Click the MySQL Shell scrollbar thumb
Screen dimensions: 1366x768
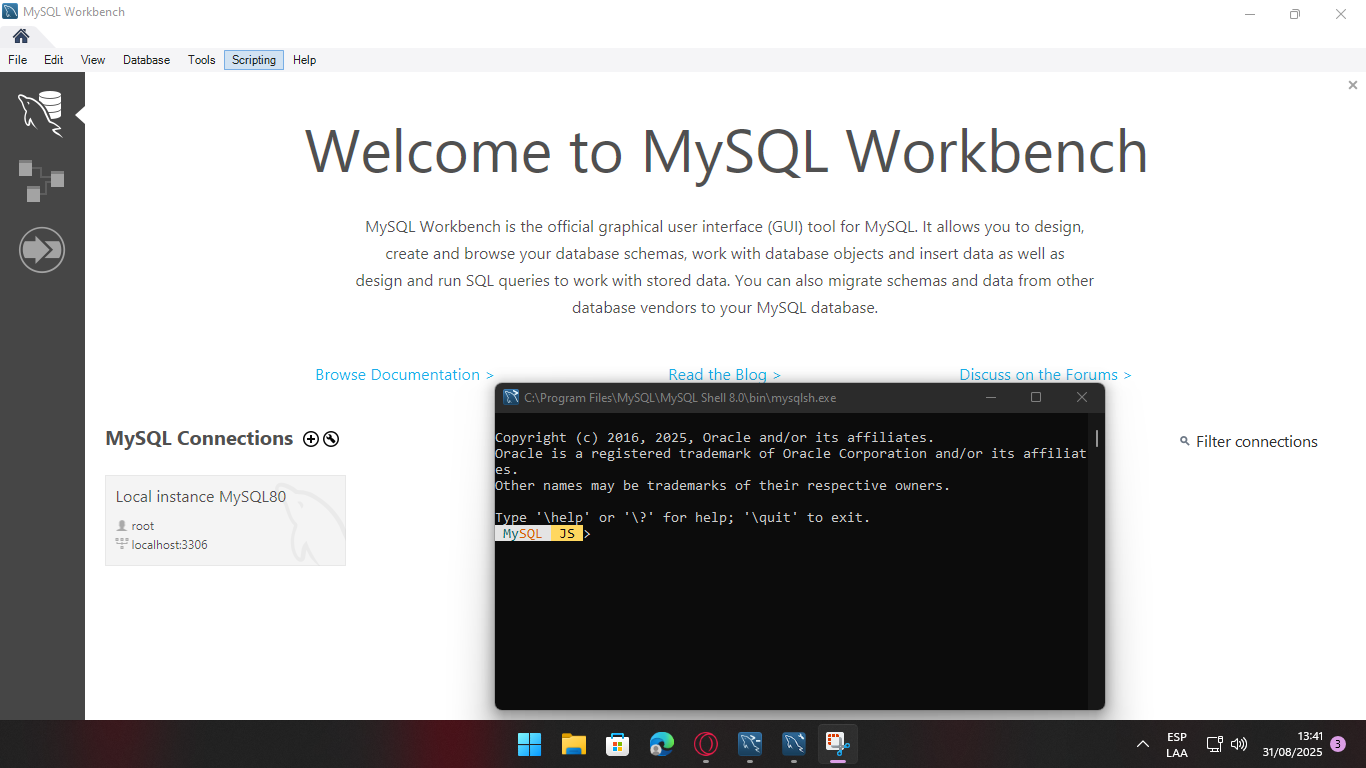click(x=1097, y=438)
